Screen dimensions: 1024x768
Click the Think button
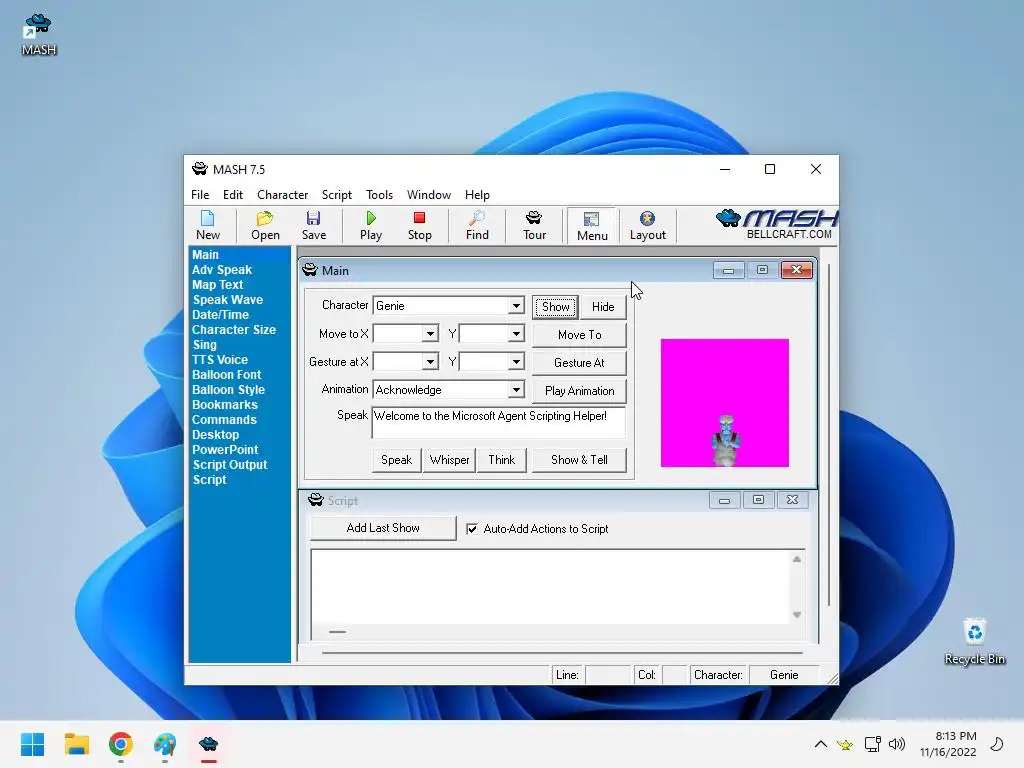(502, 460)
